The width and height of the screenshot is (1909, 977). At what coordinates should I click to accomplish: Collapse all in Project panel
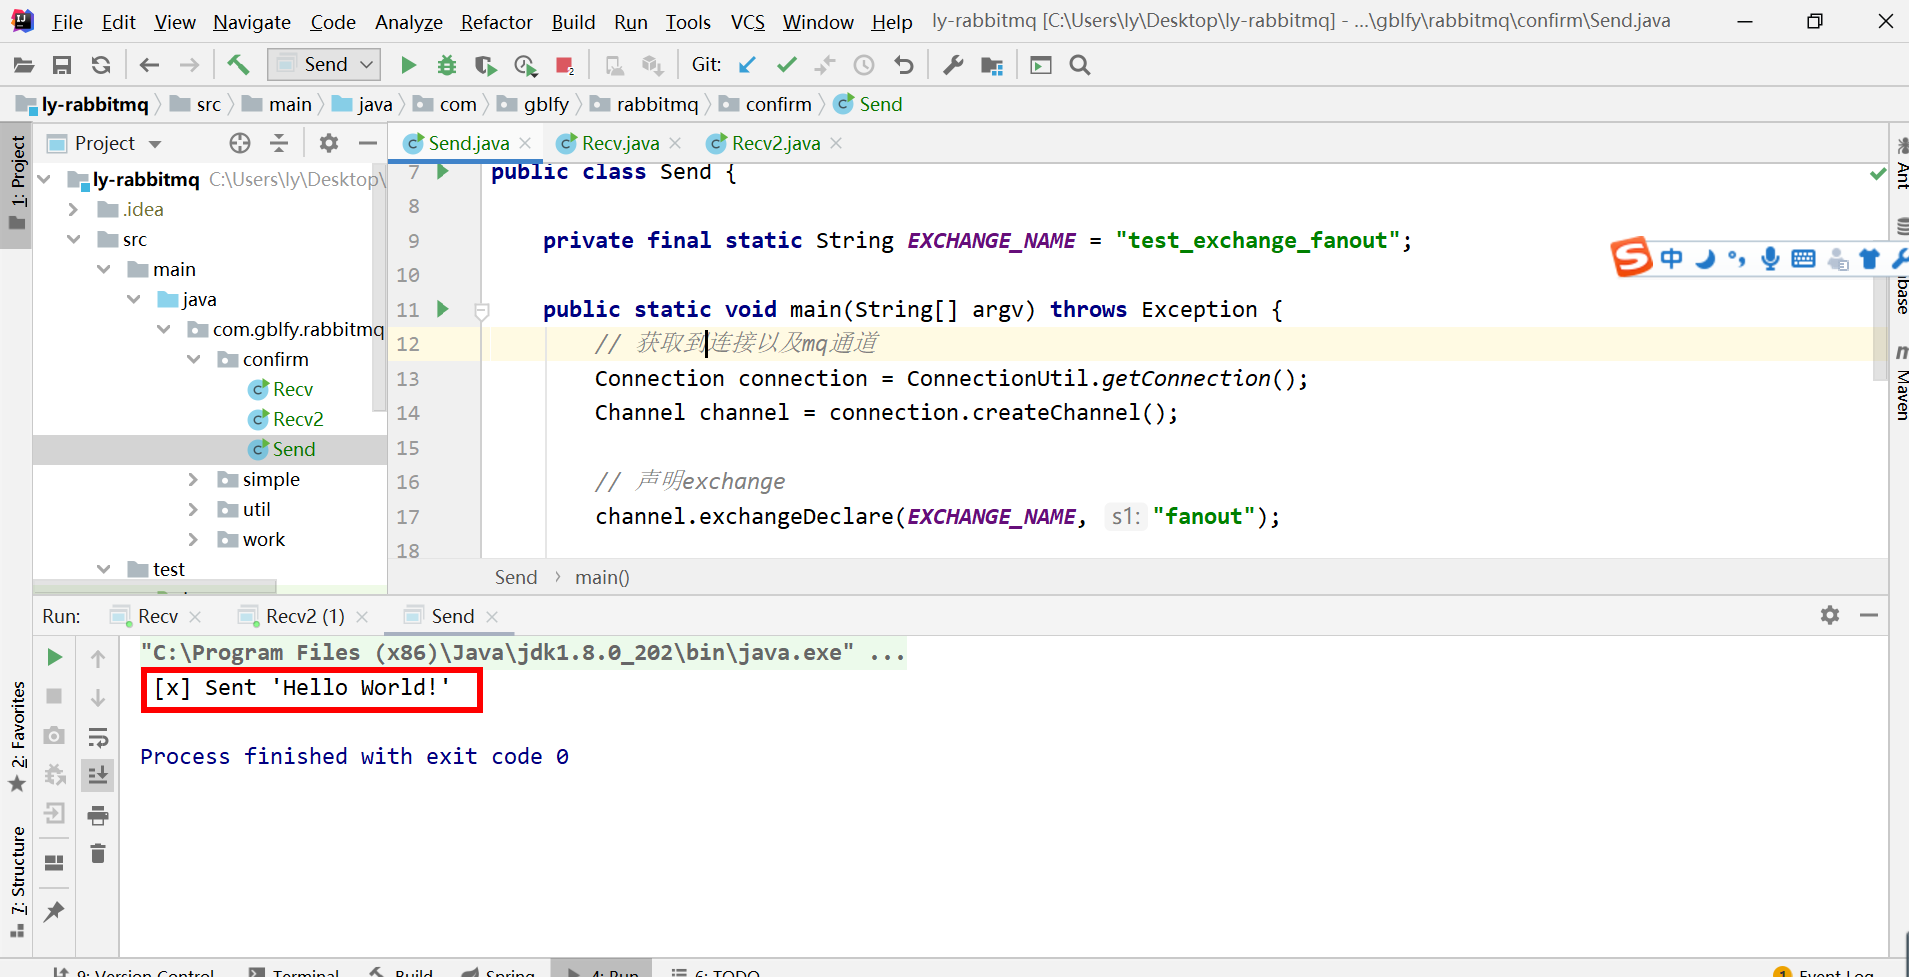coord(279,143)
